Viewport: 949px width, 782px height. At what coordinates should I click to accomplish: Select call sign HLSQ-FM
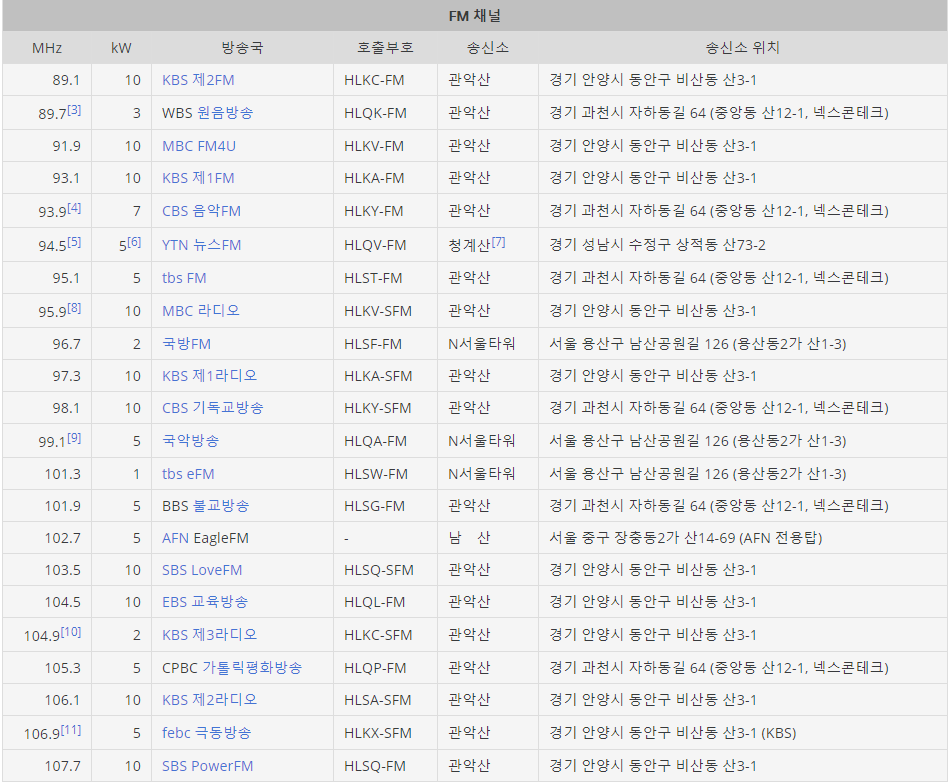[375, 766]
